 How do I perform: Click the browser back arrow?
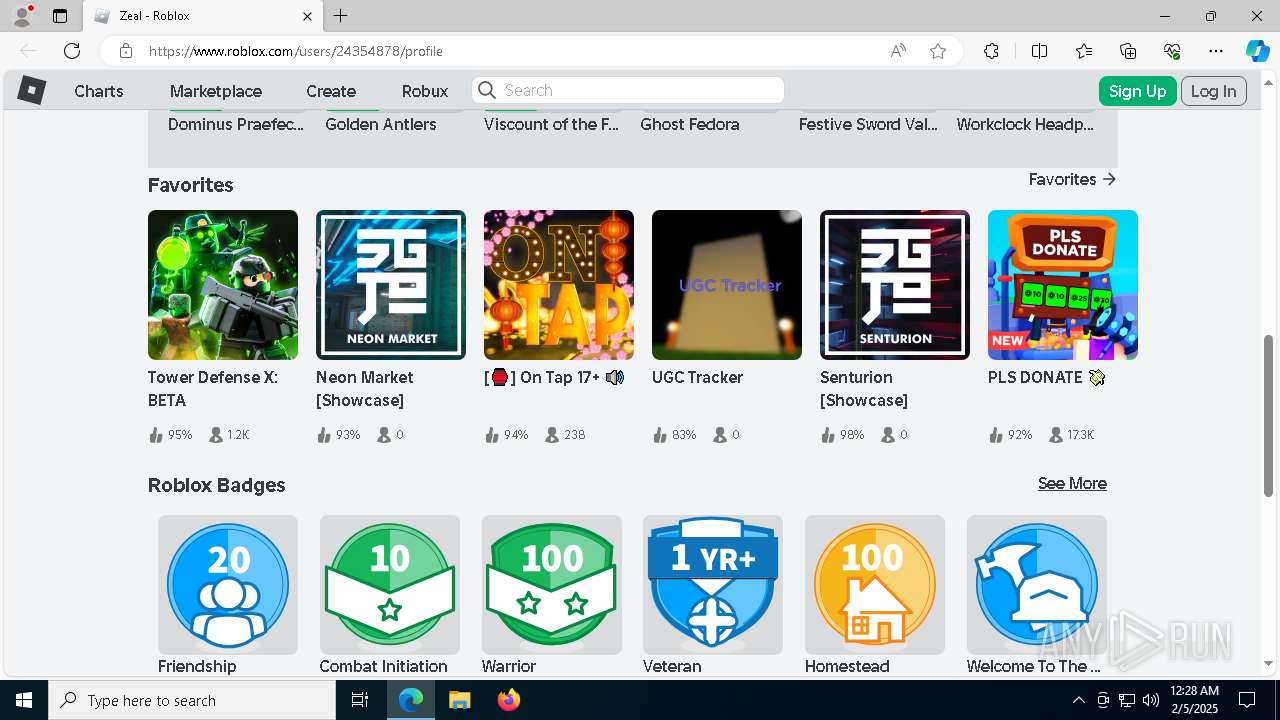click(28, 51)
